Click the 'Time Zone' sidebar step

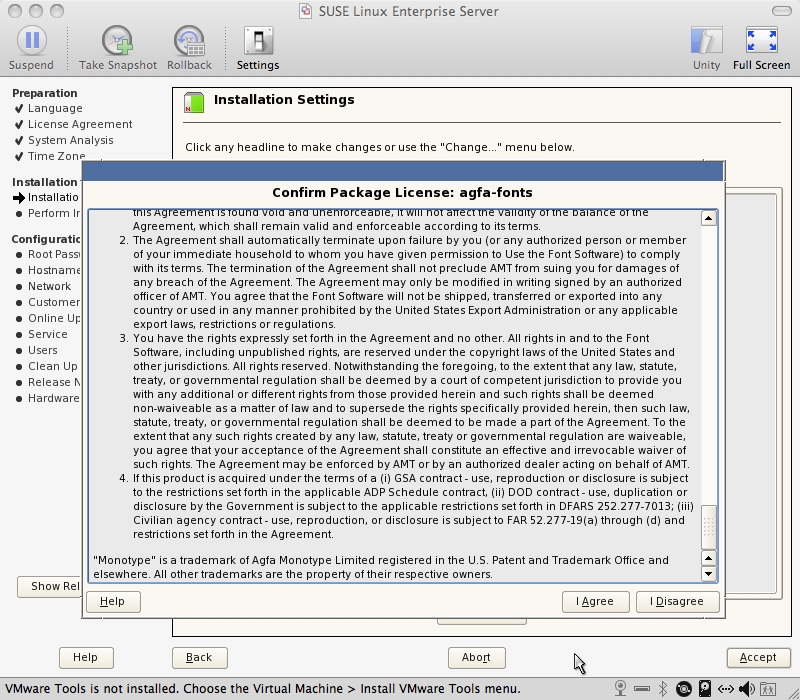pos(57,156)
